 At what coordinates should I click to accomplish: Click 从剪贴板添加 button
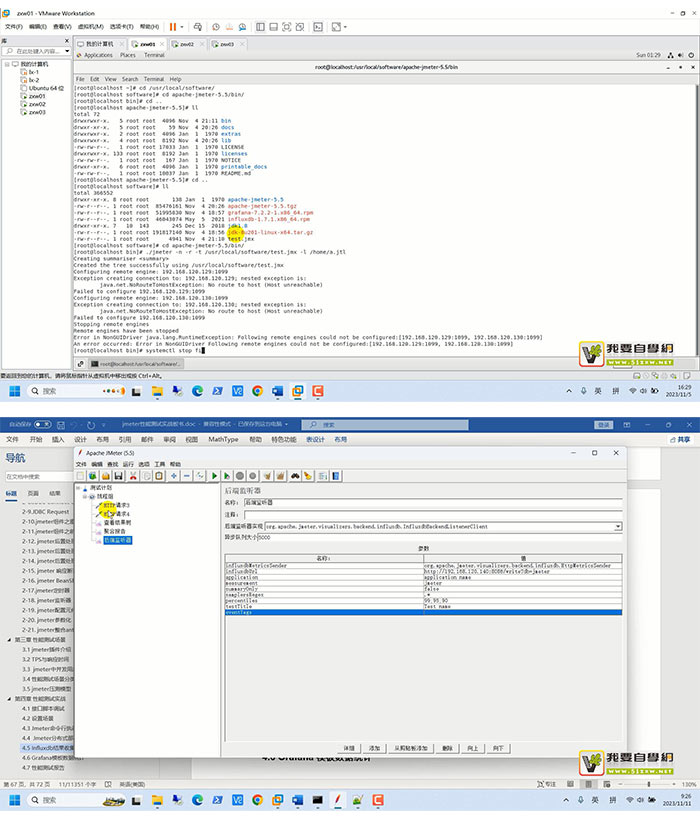coord(411,748)
